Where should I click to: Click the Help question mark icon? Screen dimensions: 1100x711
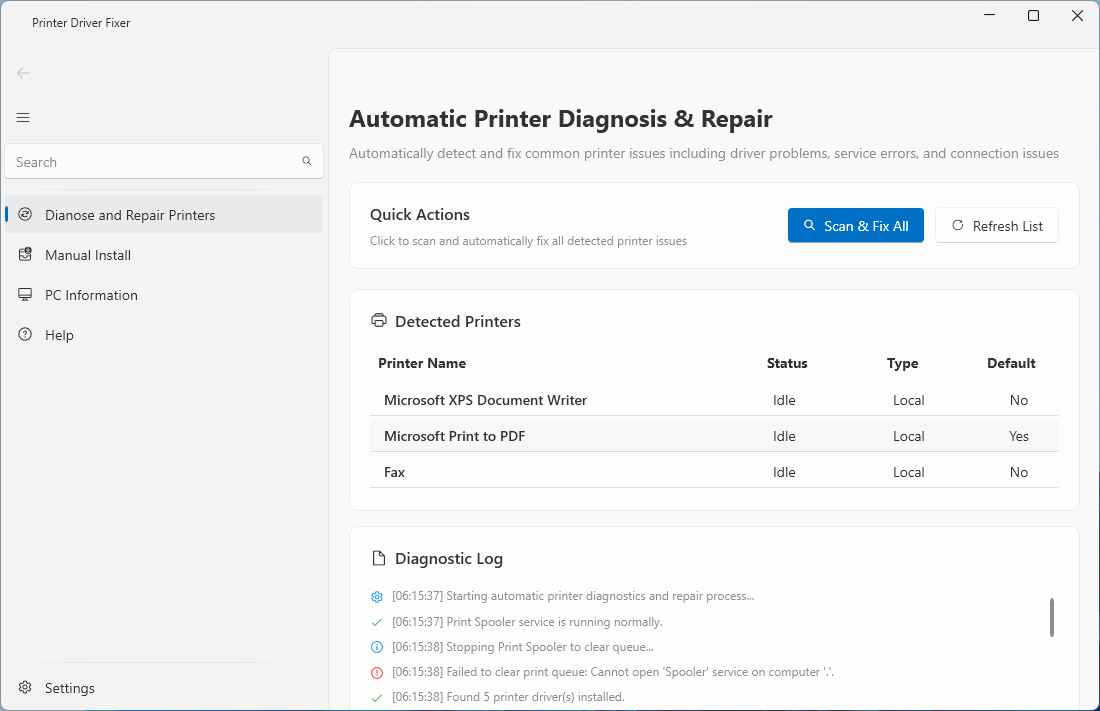[25, 335]
